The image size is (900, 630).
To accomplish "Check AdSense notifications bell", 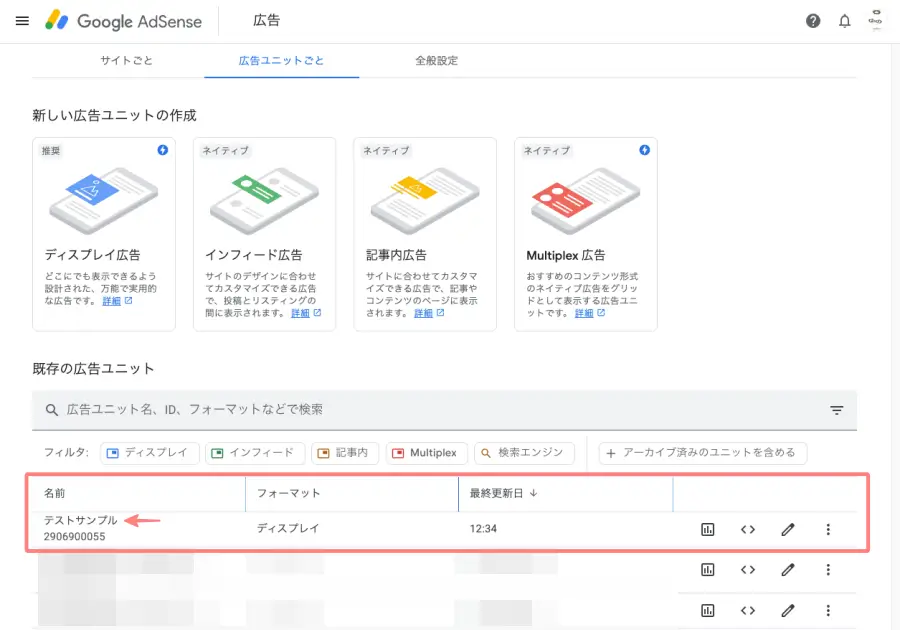I will (844, 20).
